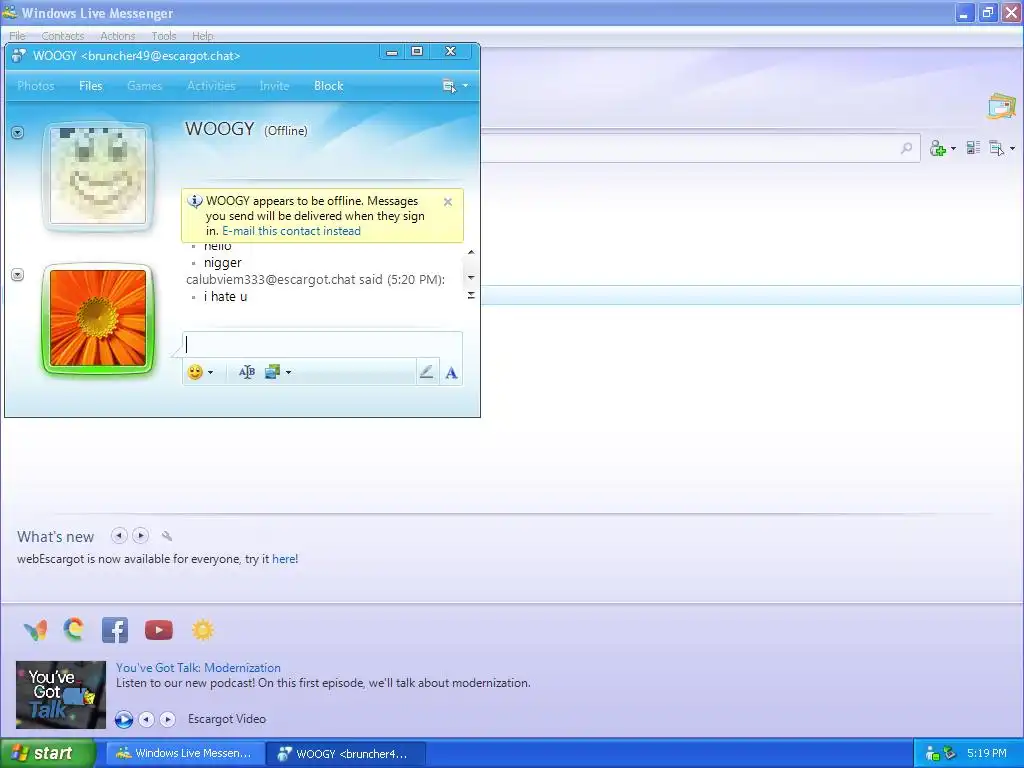Screen dimensions: 1024x768
Task: Click the main window search magnifier
Action: pyautogui.click(x=906, y=148)
